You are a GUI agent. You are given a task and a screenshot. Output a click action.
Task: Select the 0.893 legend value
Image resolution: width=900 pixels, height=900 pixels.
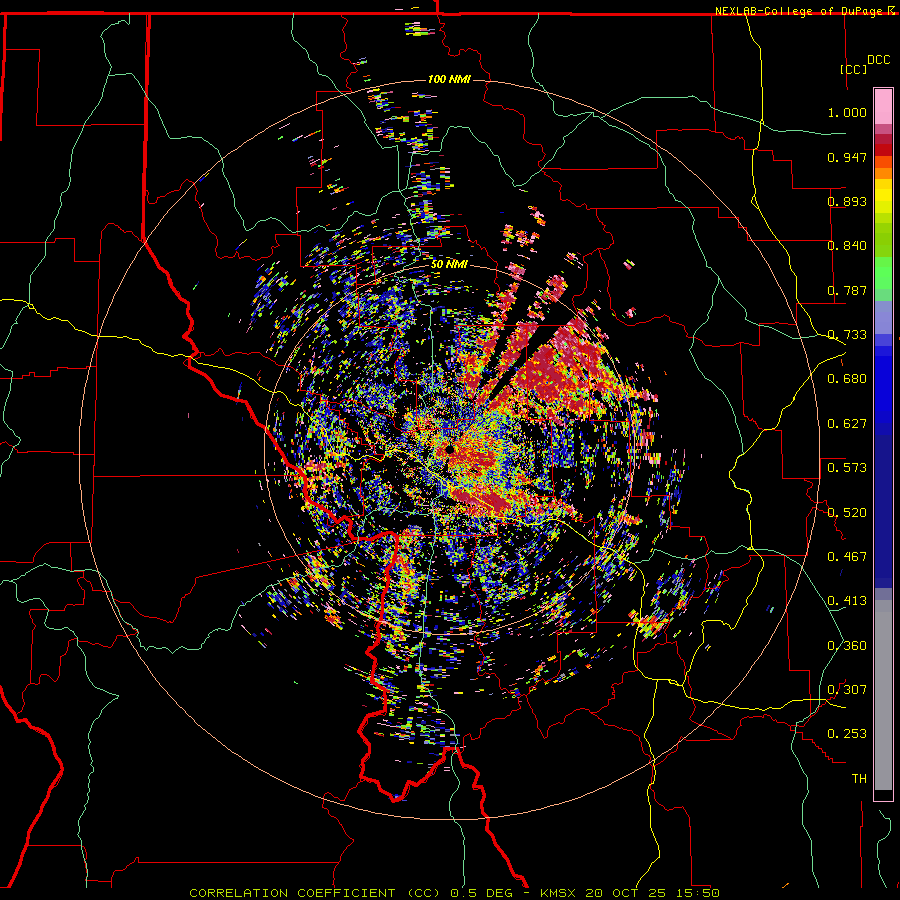pos(847,201)
